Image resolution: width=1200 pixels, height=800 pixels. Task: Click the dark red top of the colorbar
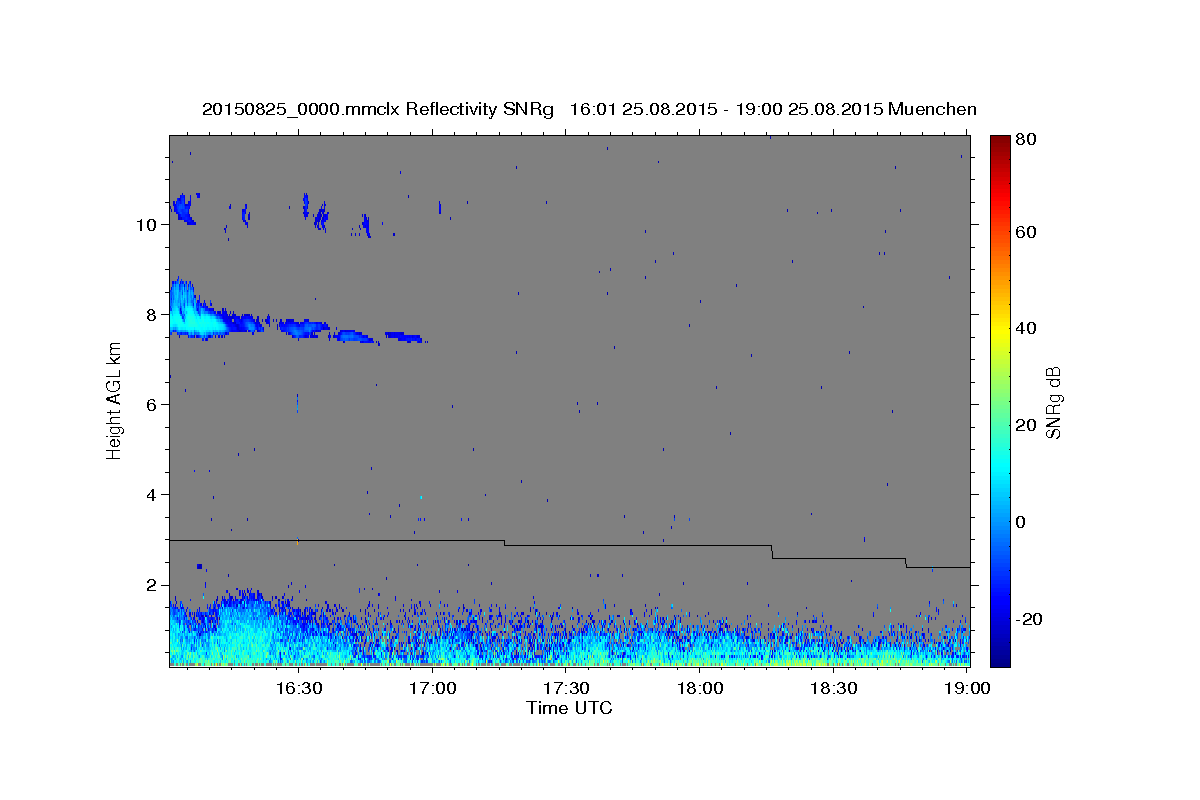(1000, 142)
